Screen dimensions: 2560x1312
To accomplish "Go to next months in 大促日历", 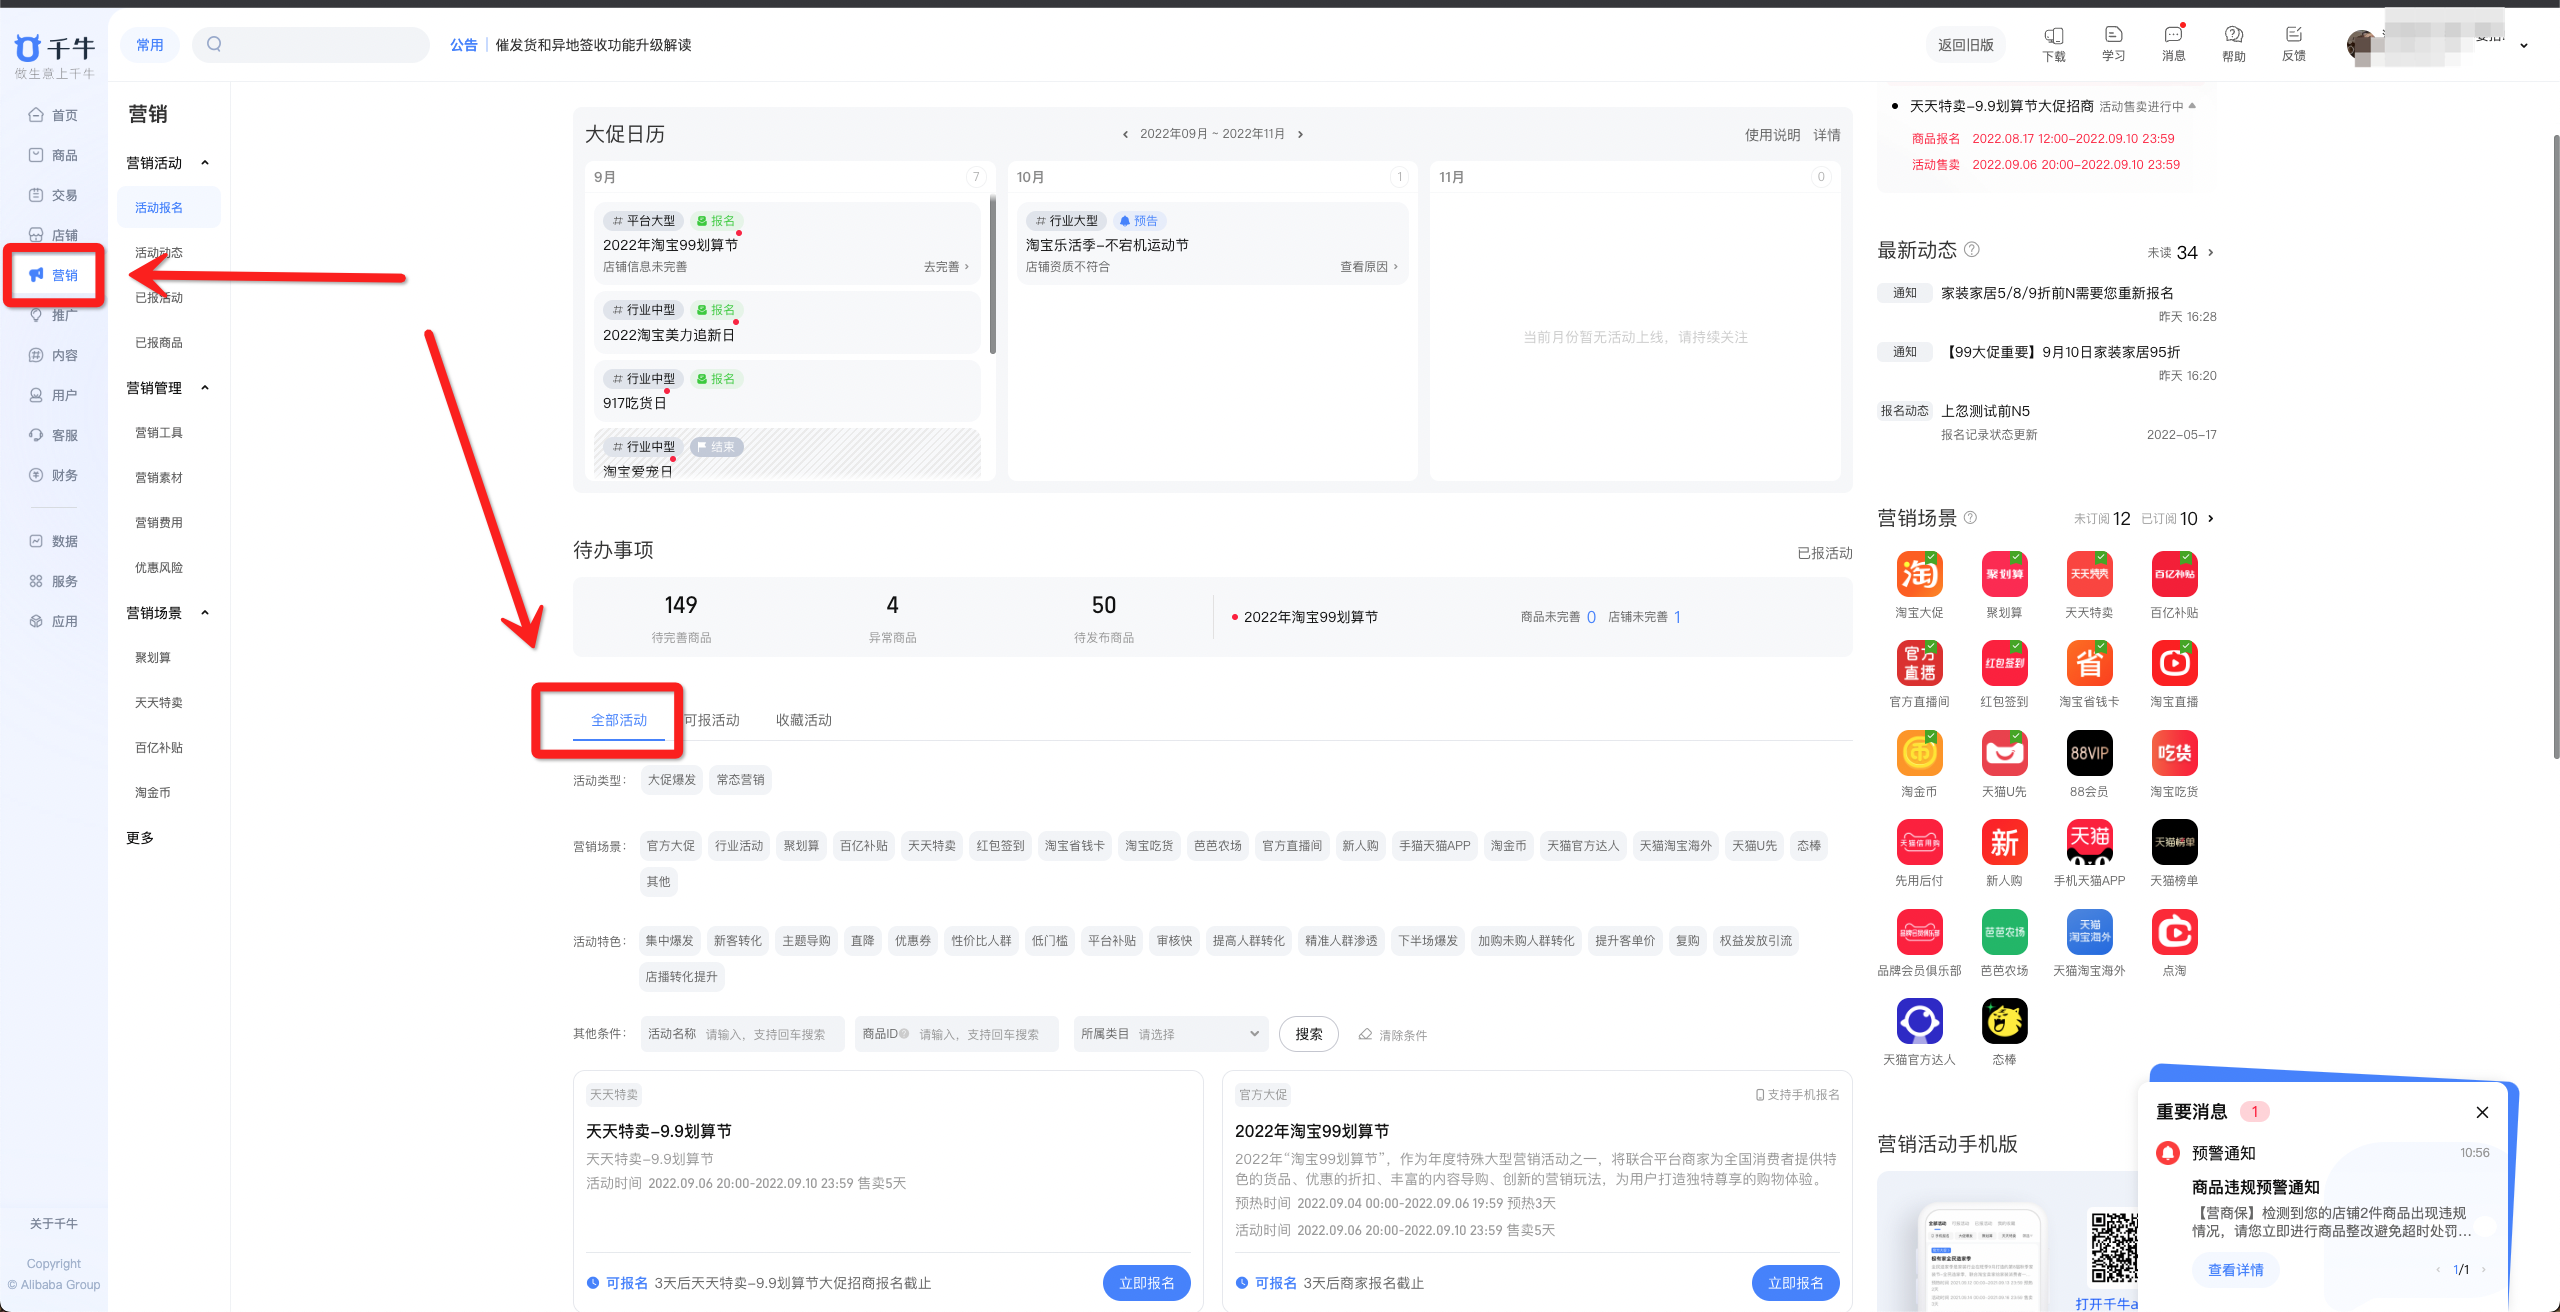I will click(x=1300, y=135).
